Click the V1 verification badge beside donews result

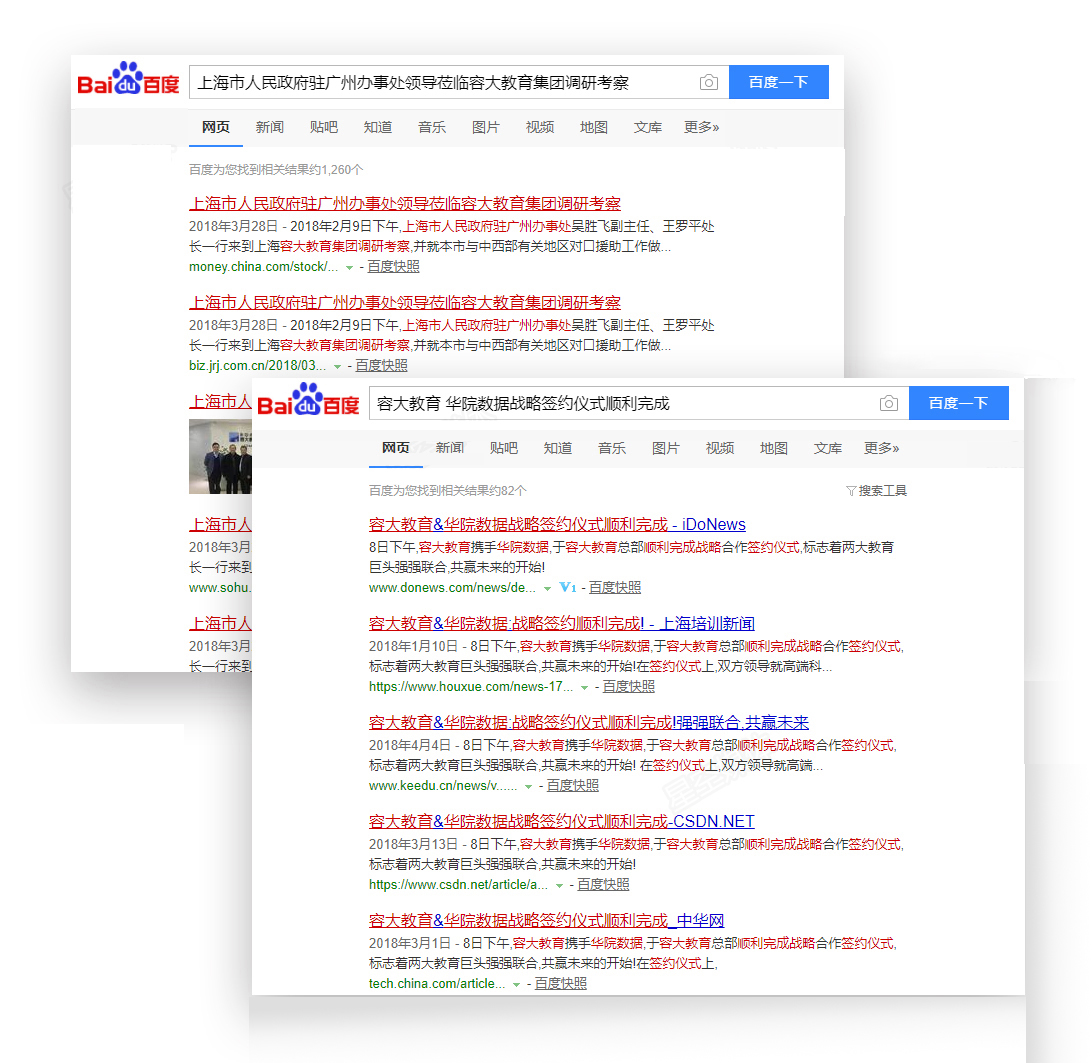pos(568,587)
